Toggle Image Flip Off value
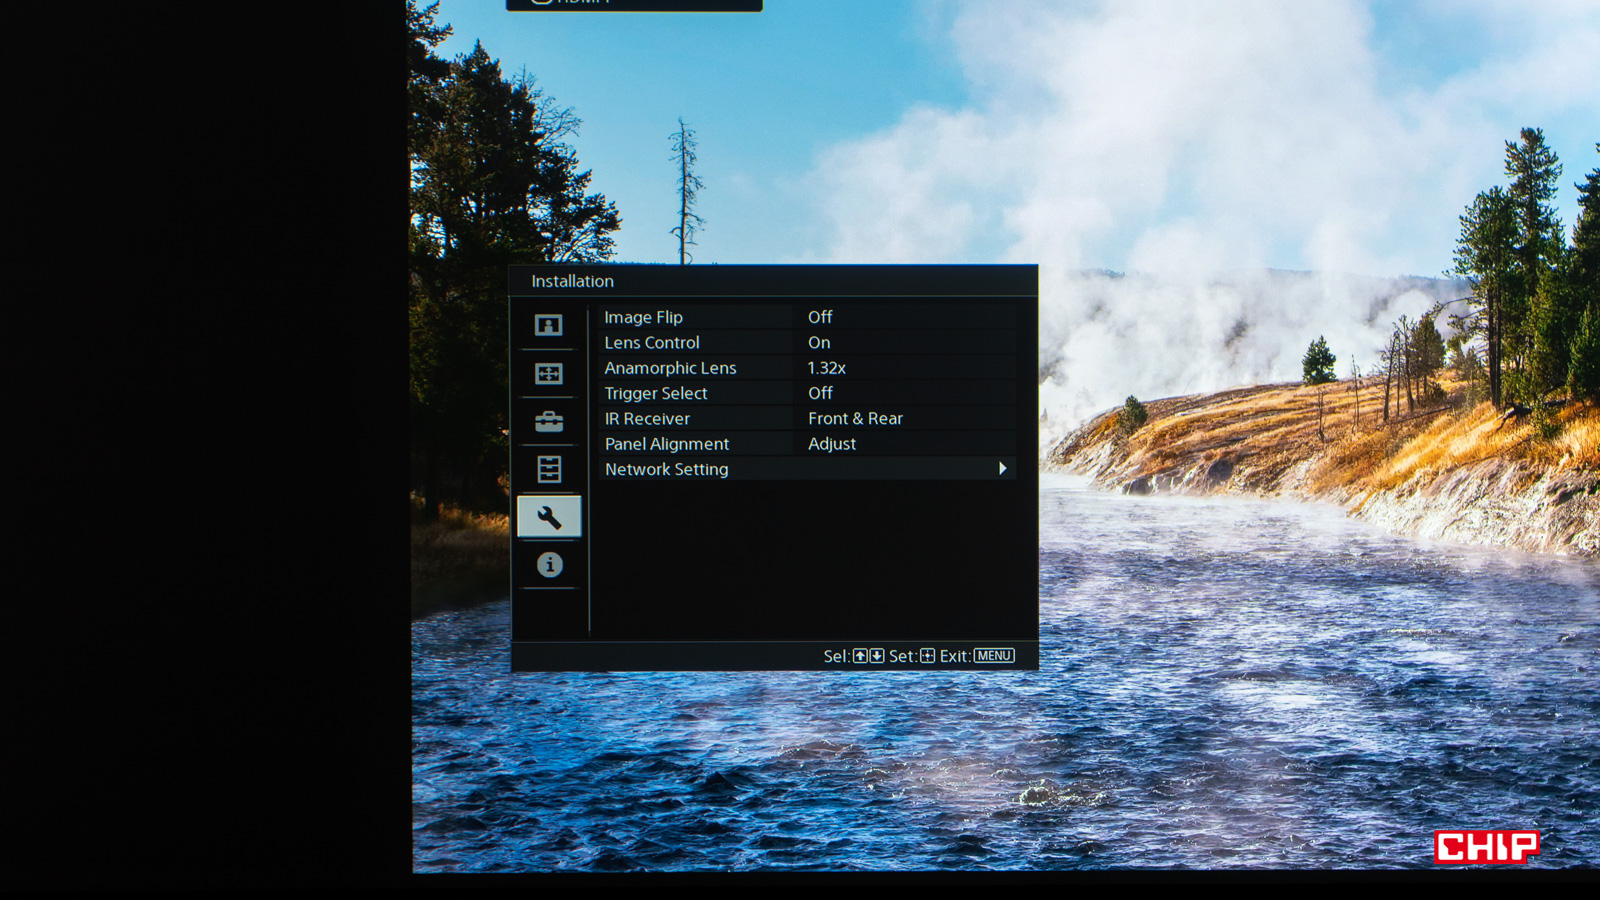This screenshot has height=900, width=1600. pyautogui.click(x=820, y=317)
